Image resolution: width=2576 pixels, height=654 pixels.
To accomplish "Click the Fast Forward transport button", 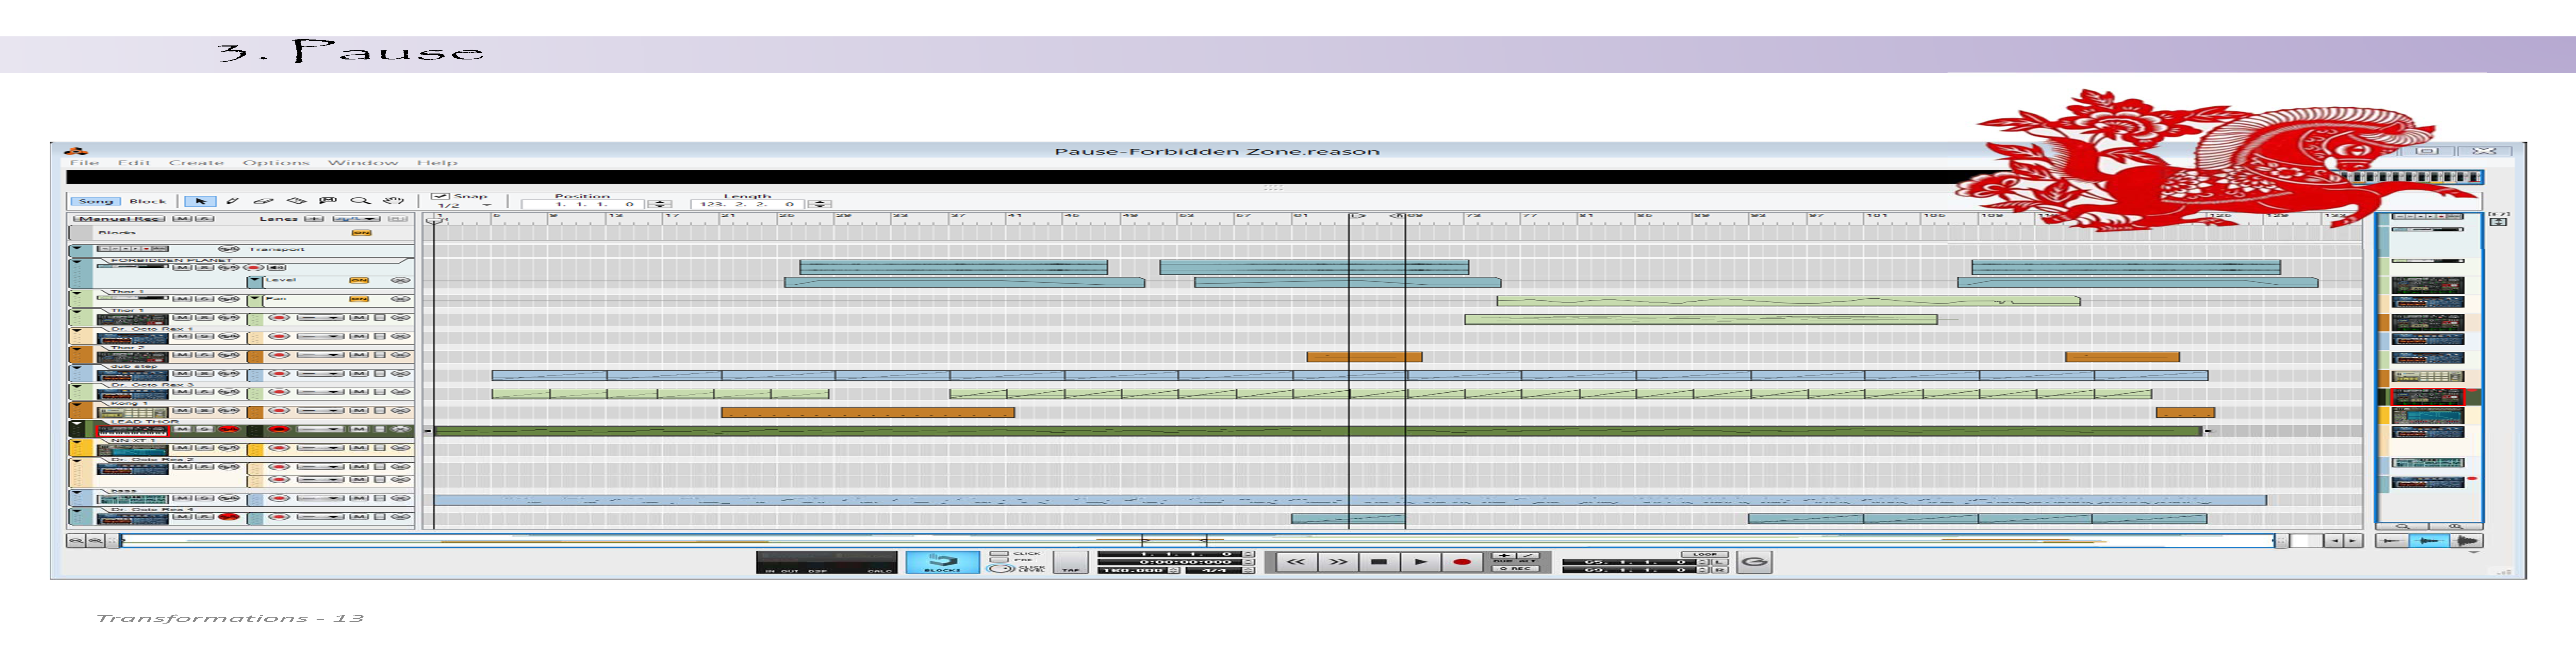I will click(x=1338, y=562).
